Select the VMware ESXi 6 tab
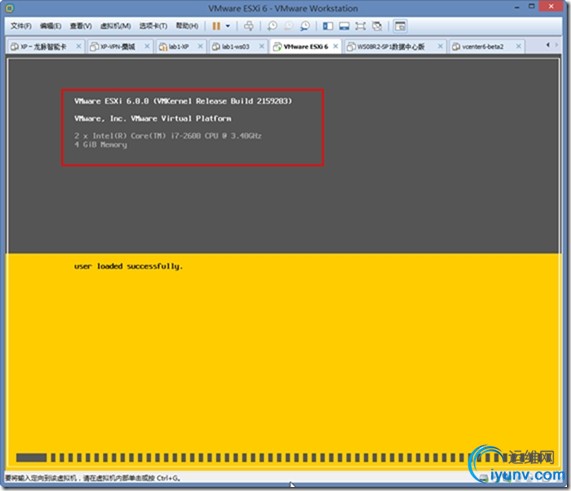This screenshot has height=491, width=571. [306, 47]
